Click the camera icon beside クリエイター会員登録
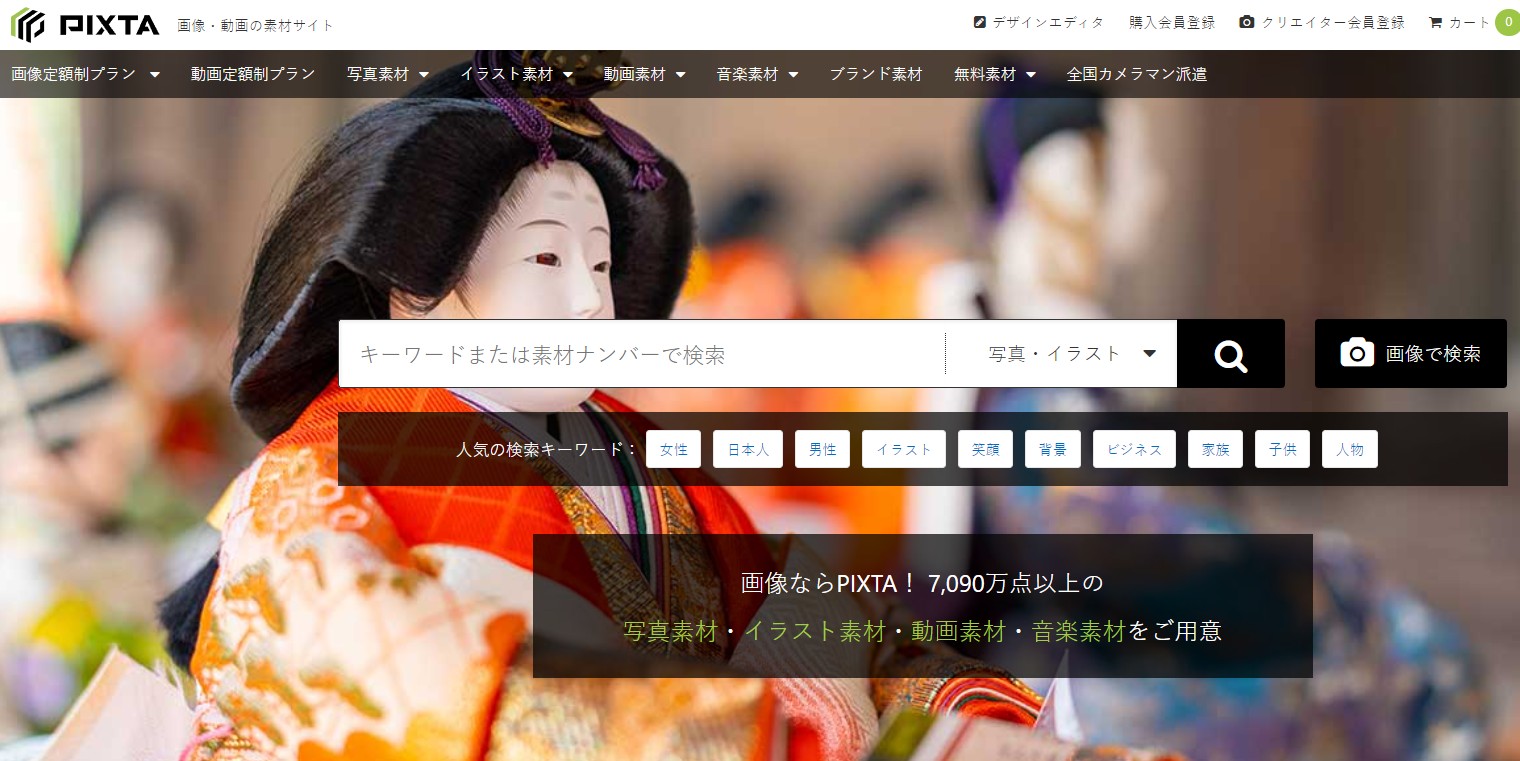 click(x=1246, y=20)
